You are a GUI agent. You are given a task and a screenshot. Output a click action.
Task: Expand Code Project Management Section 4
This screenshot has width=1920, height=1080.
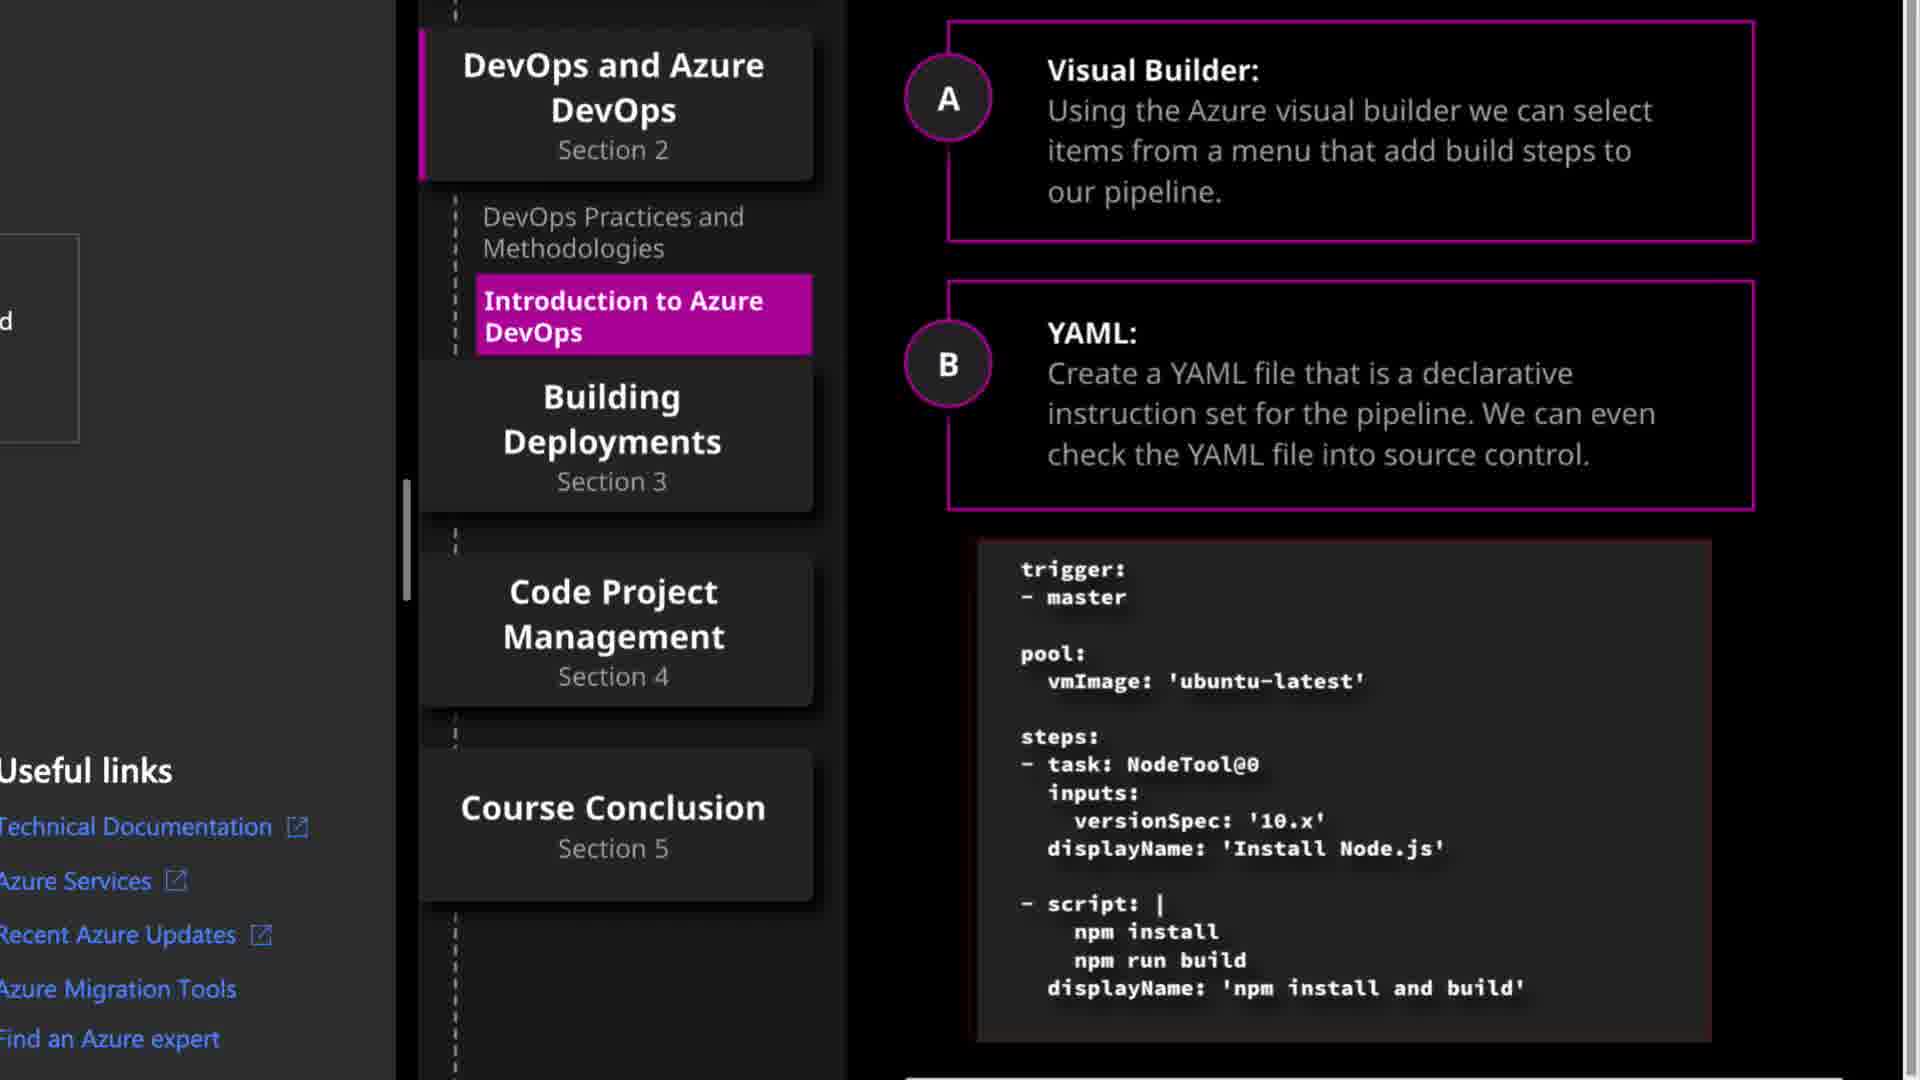[x=614, y=631]
